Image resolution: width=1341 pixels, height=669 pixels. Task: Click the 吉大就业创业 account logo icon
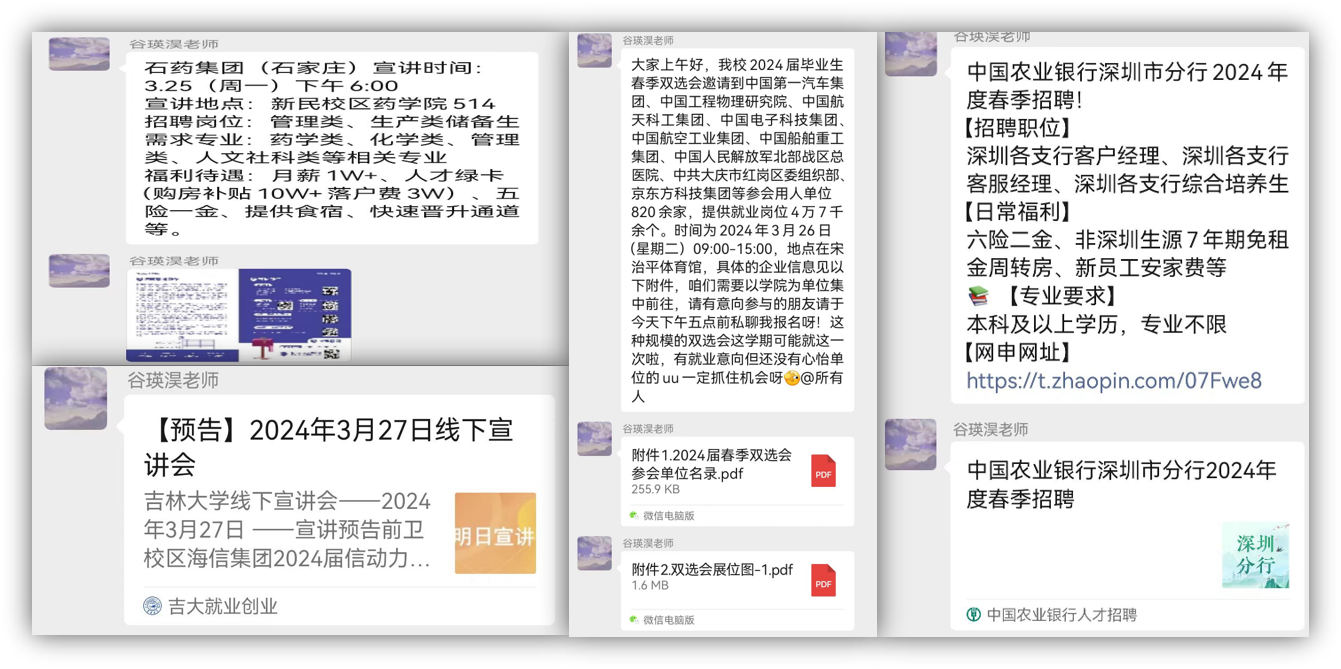(x=152, y=606)
